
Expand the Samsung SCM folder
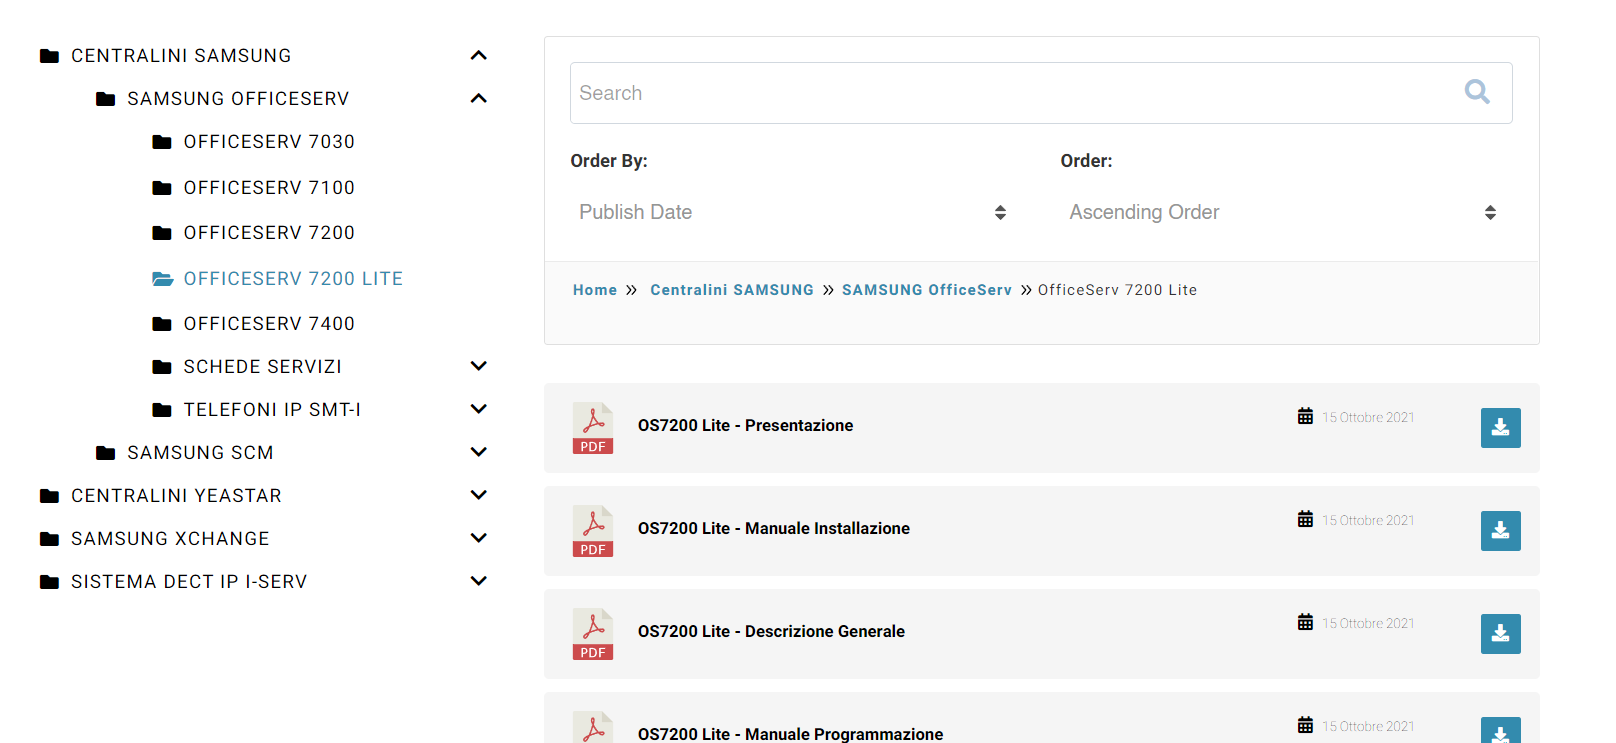[x=479, y=453]
